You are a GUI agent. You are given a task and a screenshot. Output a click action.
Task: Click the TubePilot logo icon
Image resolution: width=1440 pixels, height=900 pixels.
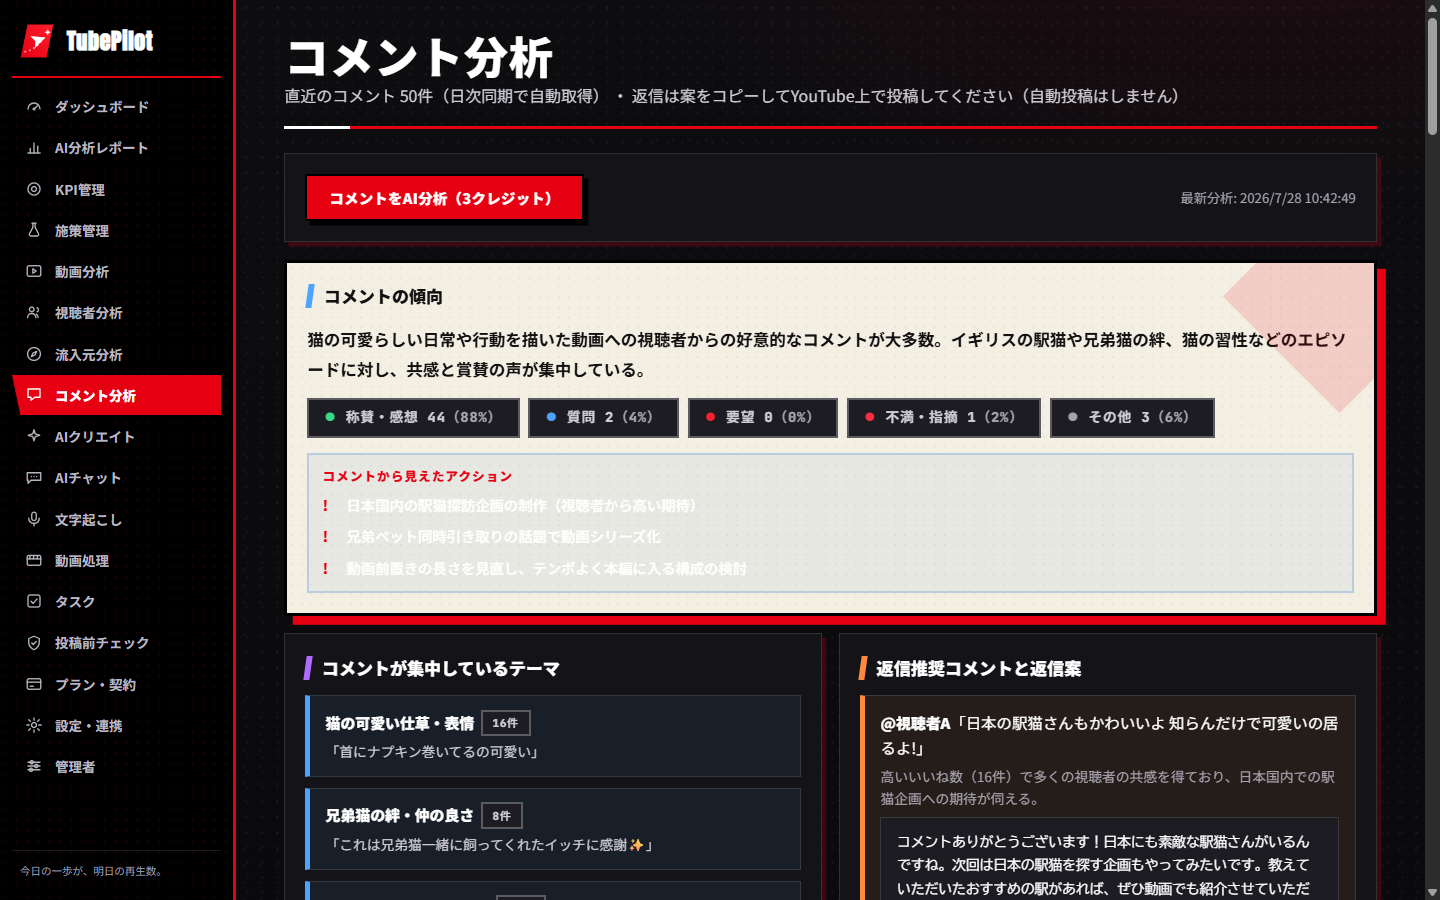[x=37, y=41]
